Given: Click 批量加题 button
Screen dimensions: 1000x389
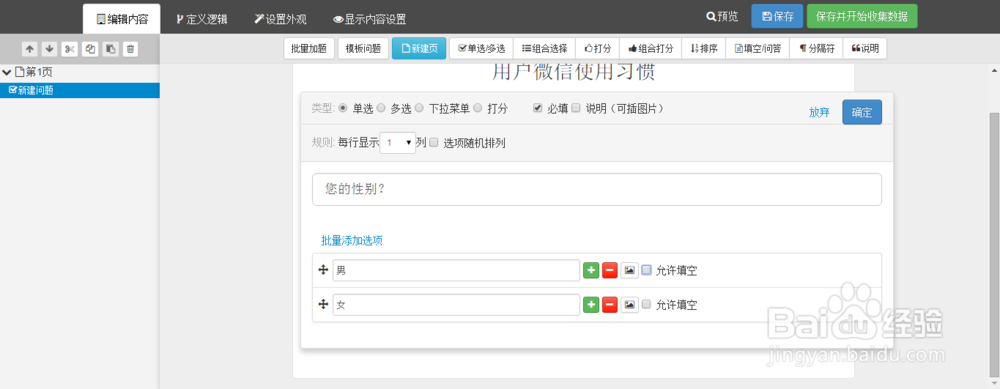Looking at the screenshot, I should pyautogui.click(x=309, y=48).
